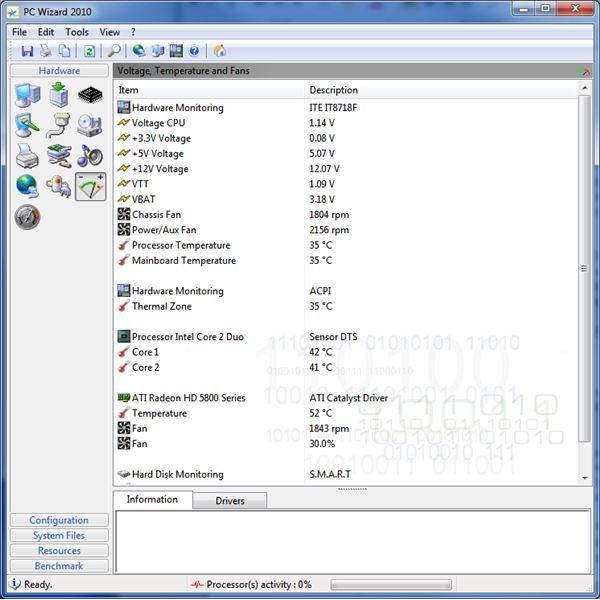Click the Fan 1843 rpm row

[x=346, y=429]
